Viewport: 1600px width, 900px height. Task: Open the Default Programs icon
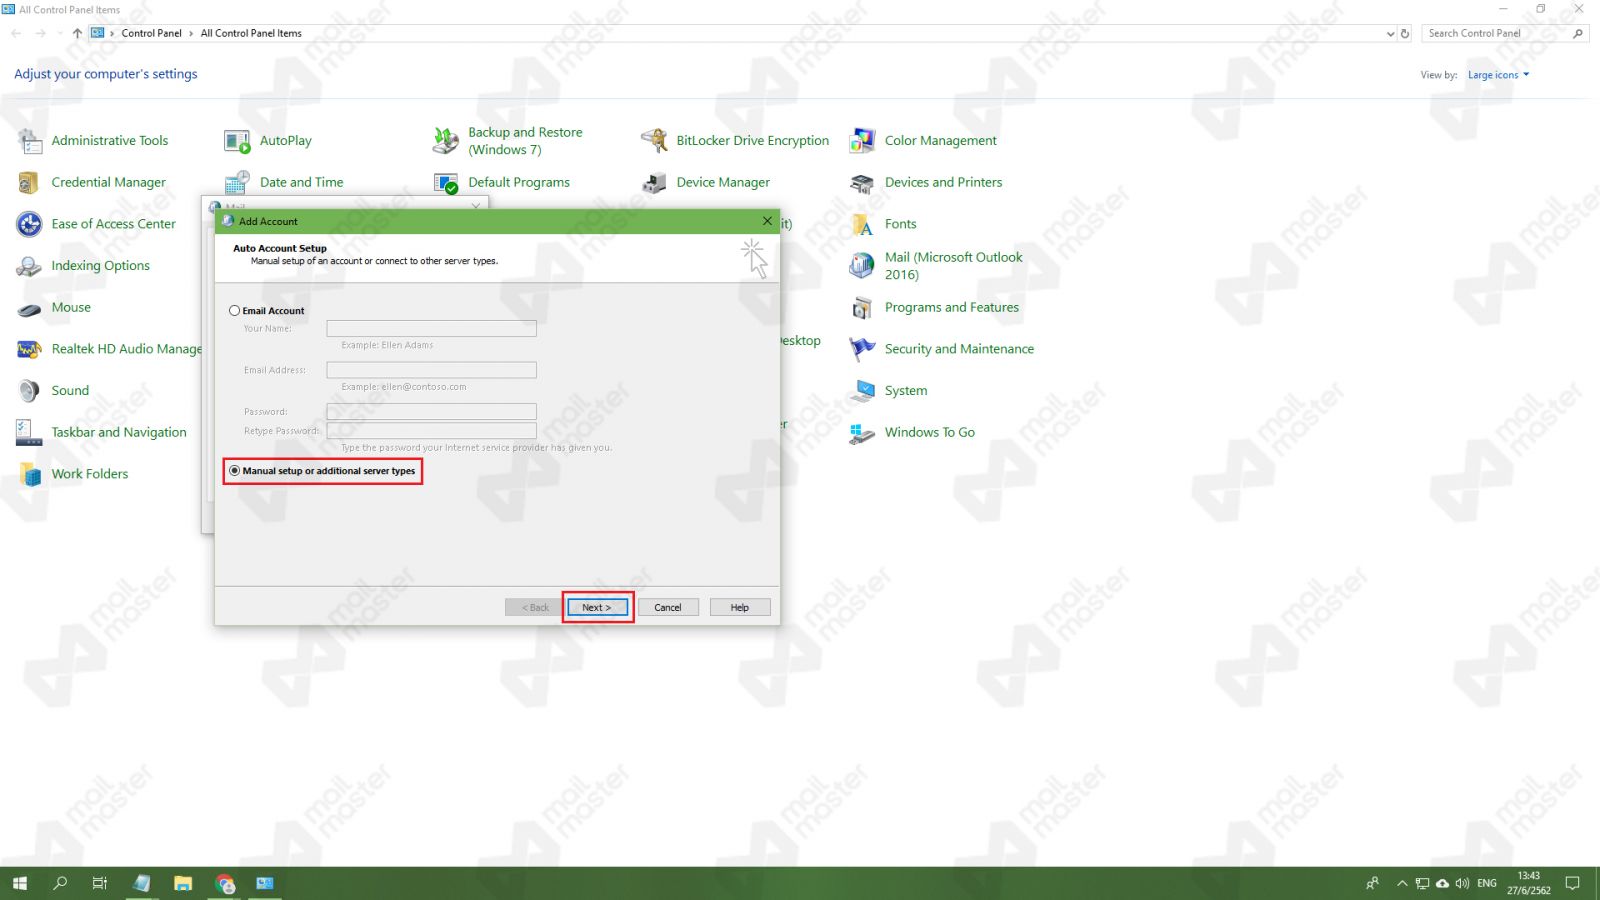(446, 183)
